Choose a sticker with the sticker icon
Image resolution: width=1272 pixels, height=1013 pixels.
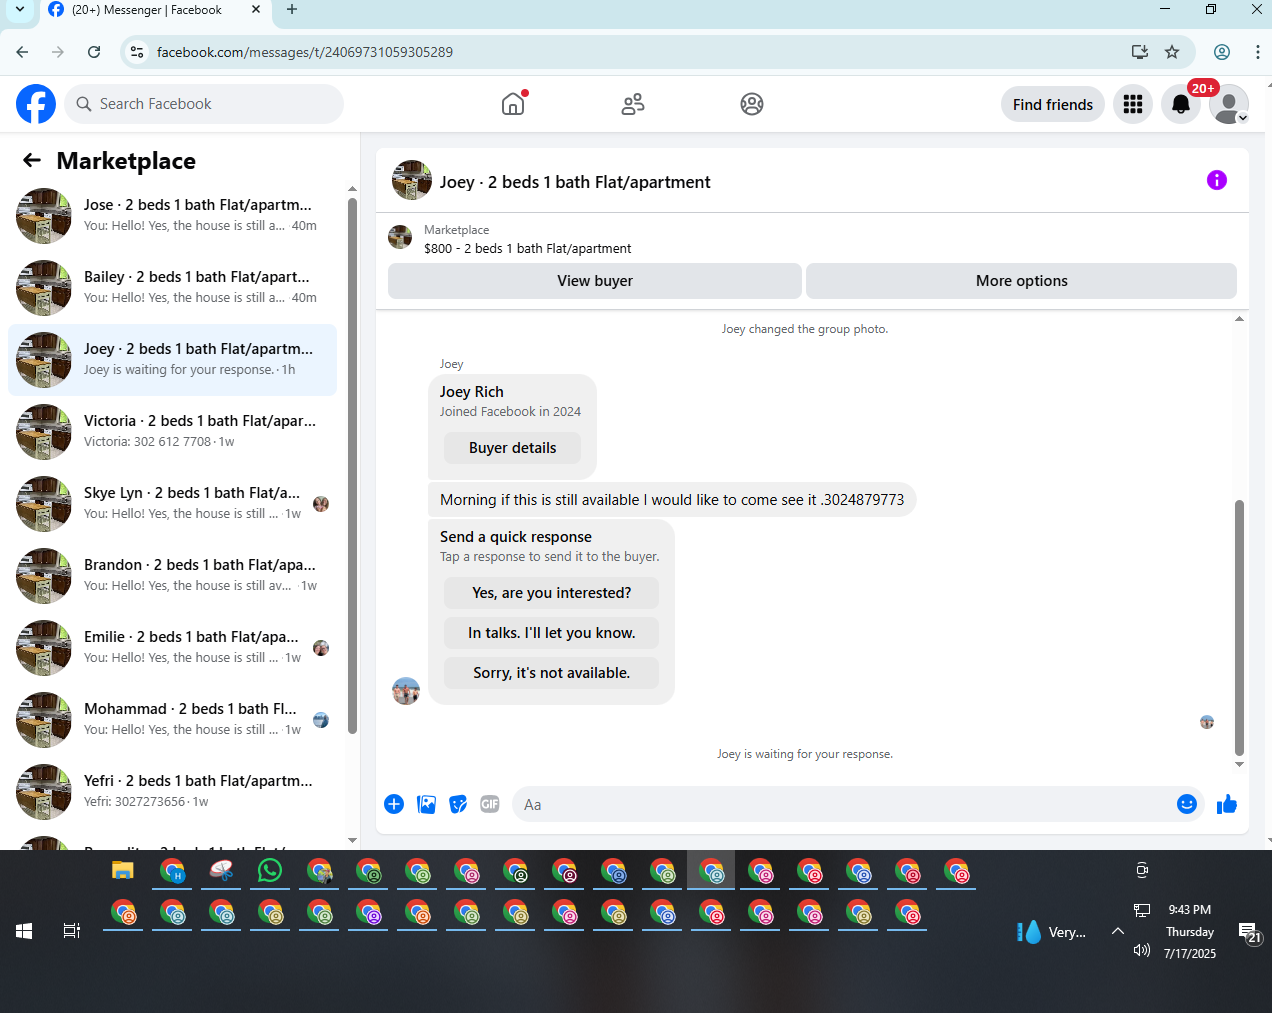point(458,804)
